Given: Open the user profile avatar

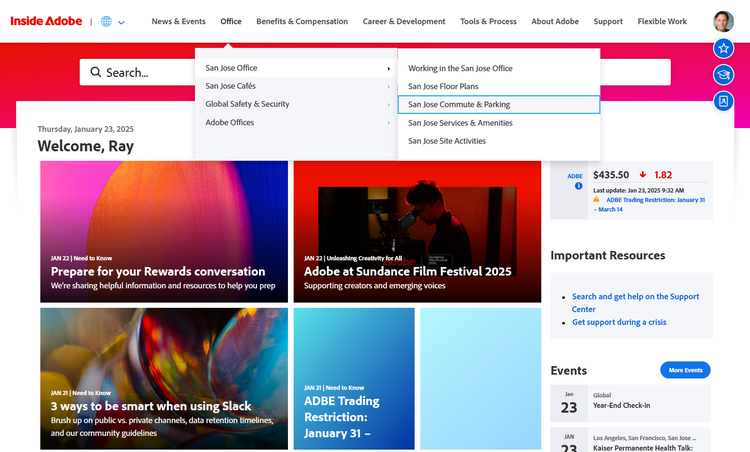Looking at the screenshot, I should point(723,21).
